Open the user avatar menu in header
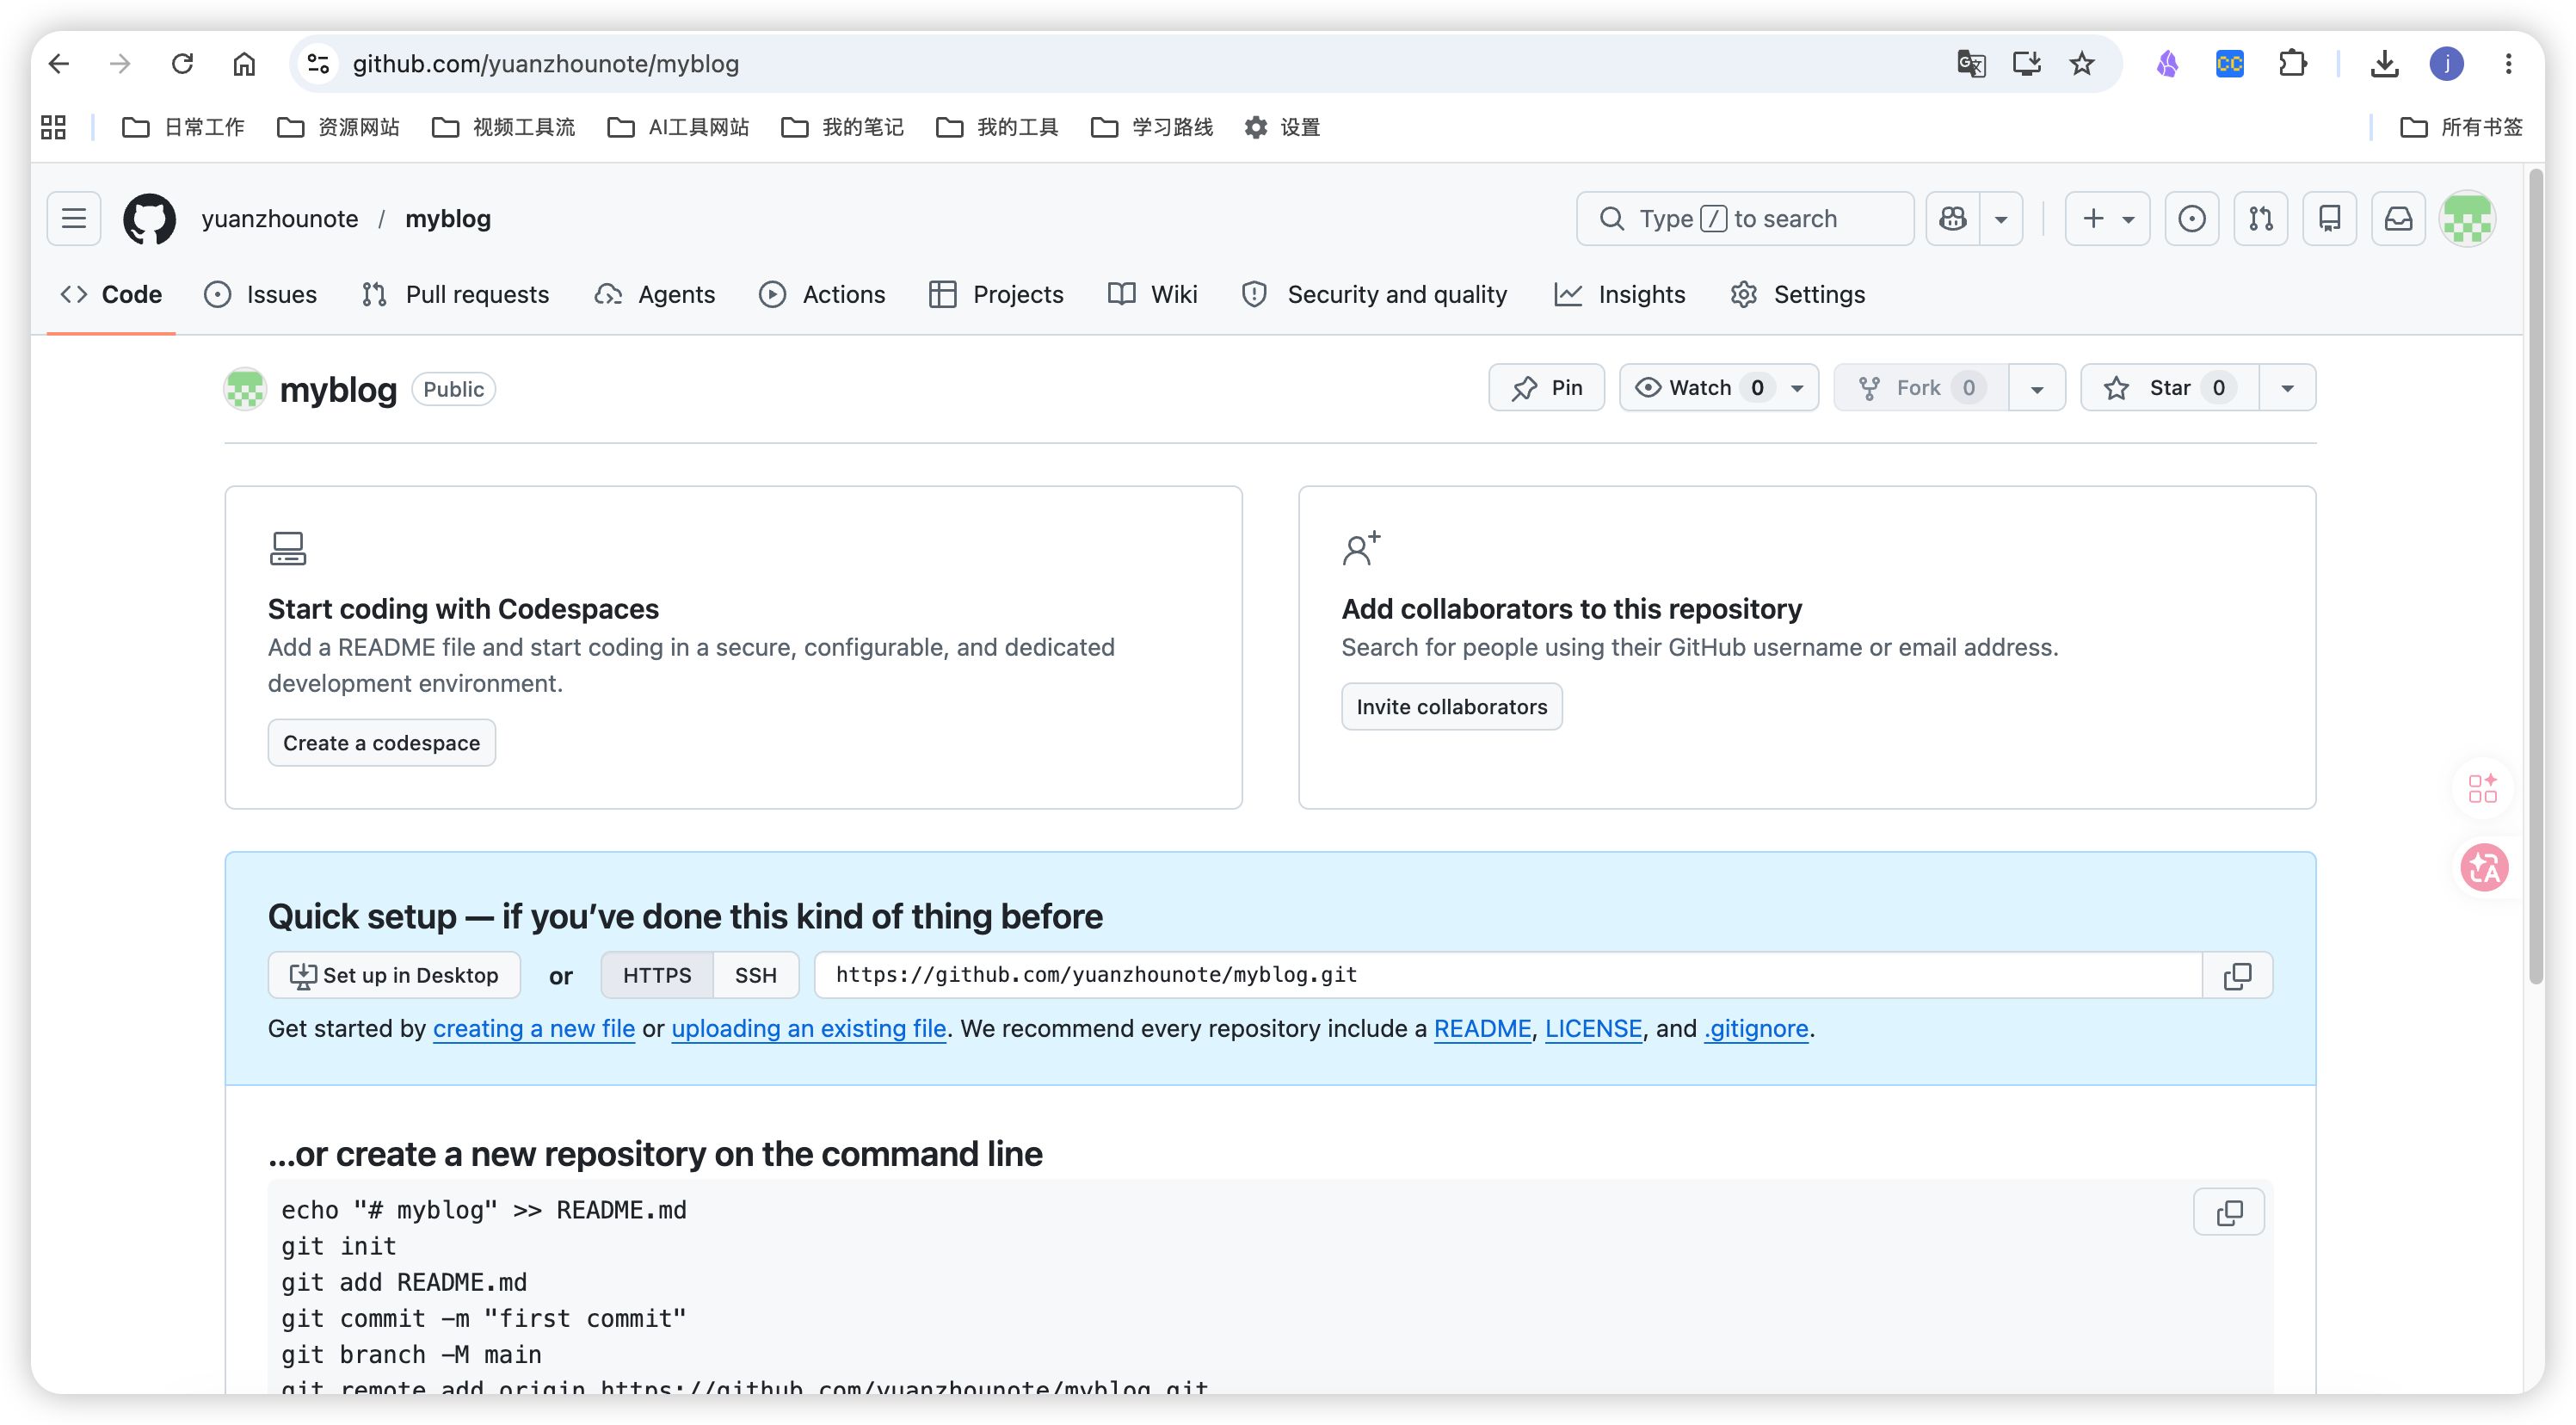Viewport: 2576px width, 1425px height. (x=2467, y=218)
